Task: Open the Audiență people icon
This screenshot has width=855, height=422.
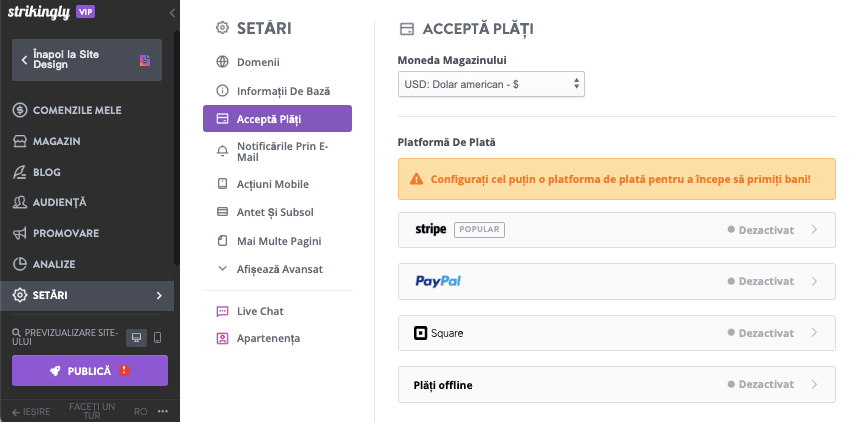Action: click(x=20, y=202)
